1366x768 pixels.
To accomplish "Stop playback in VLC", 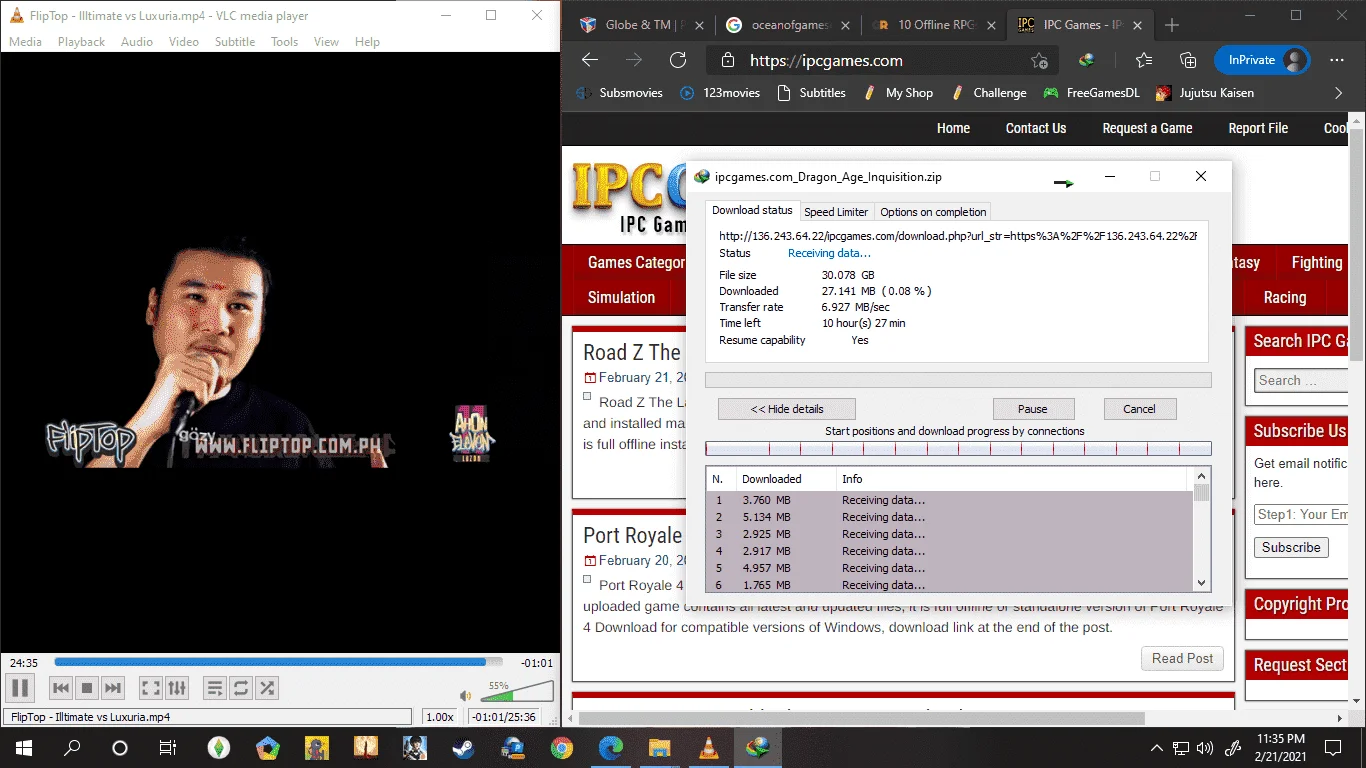I will coord(87,688).
